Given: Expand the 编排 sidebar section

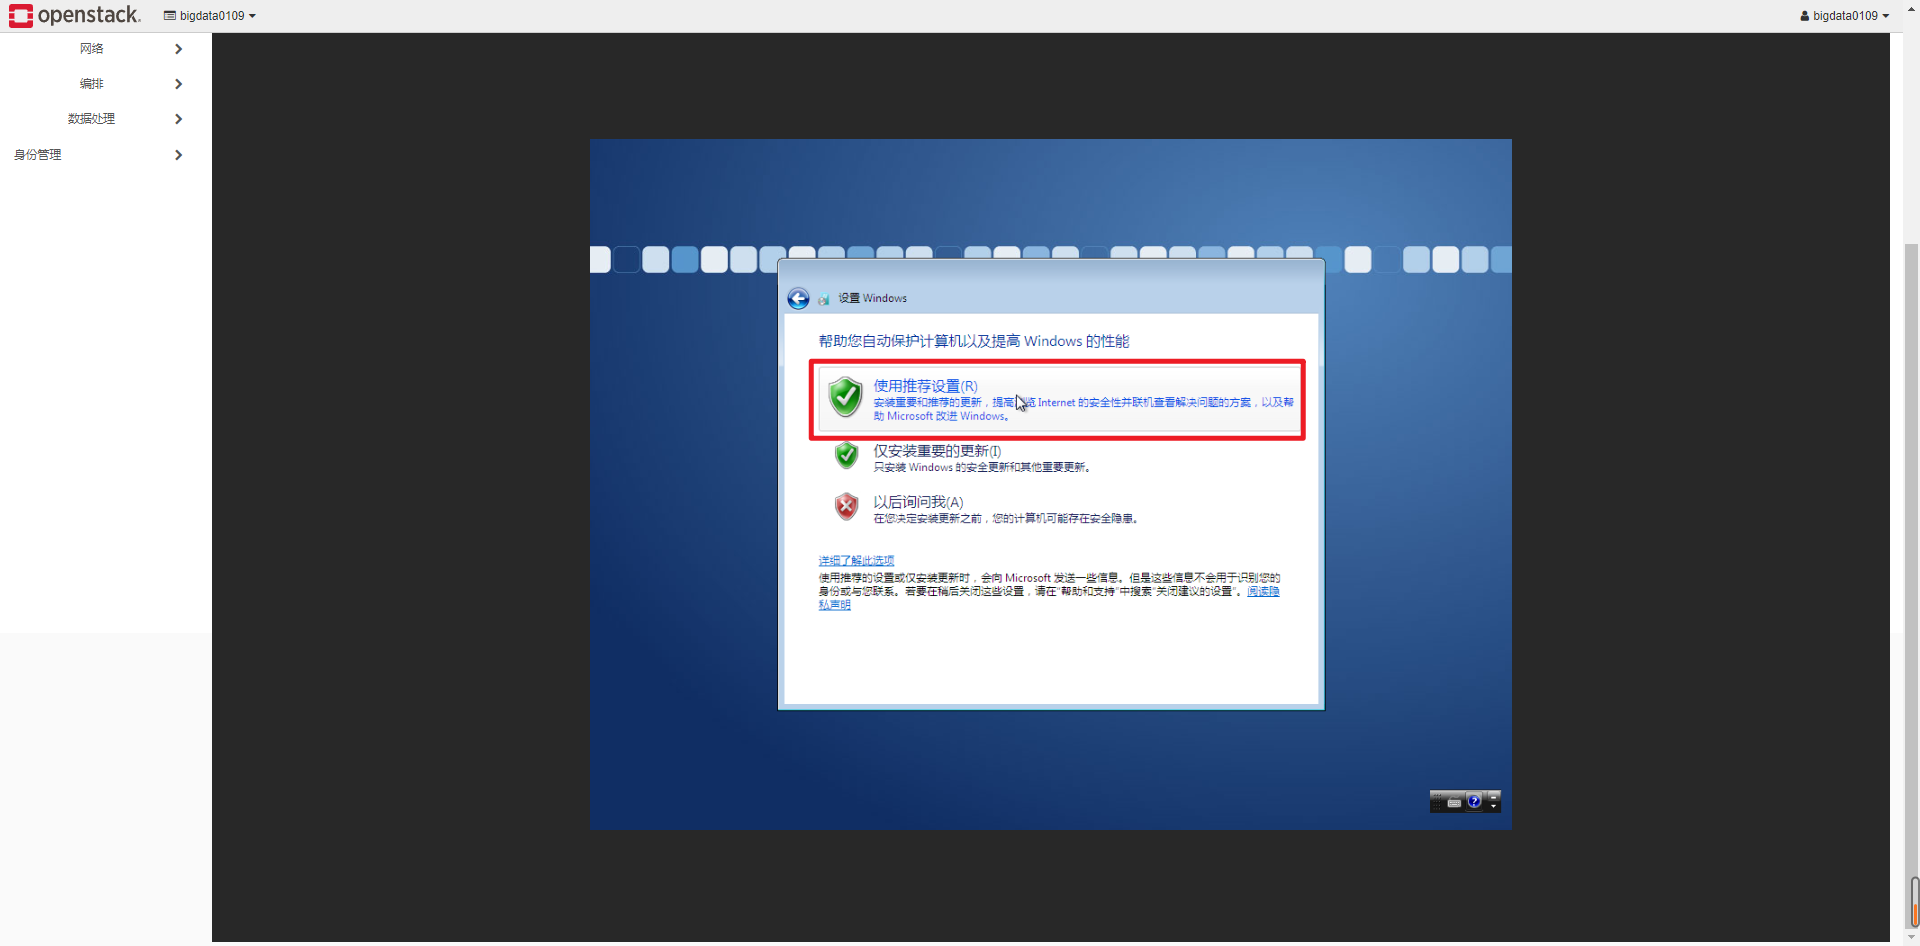Looking at the screenshot, I should [x=105, y=84].
